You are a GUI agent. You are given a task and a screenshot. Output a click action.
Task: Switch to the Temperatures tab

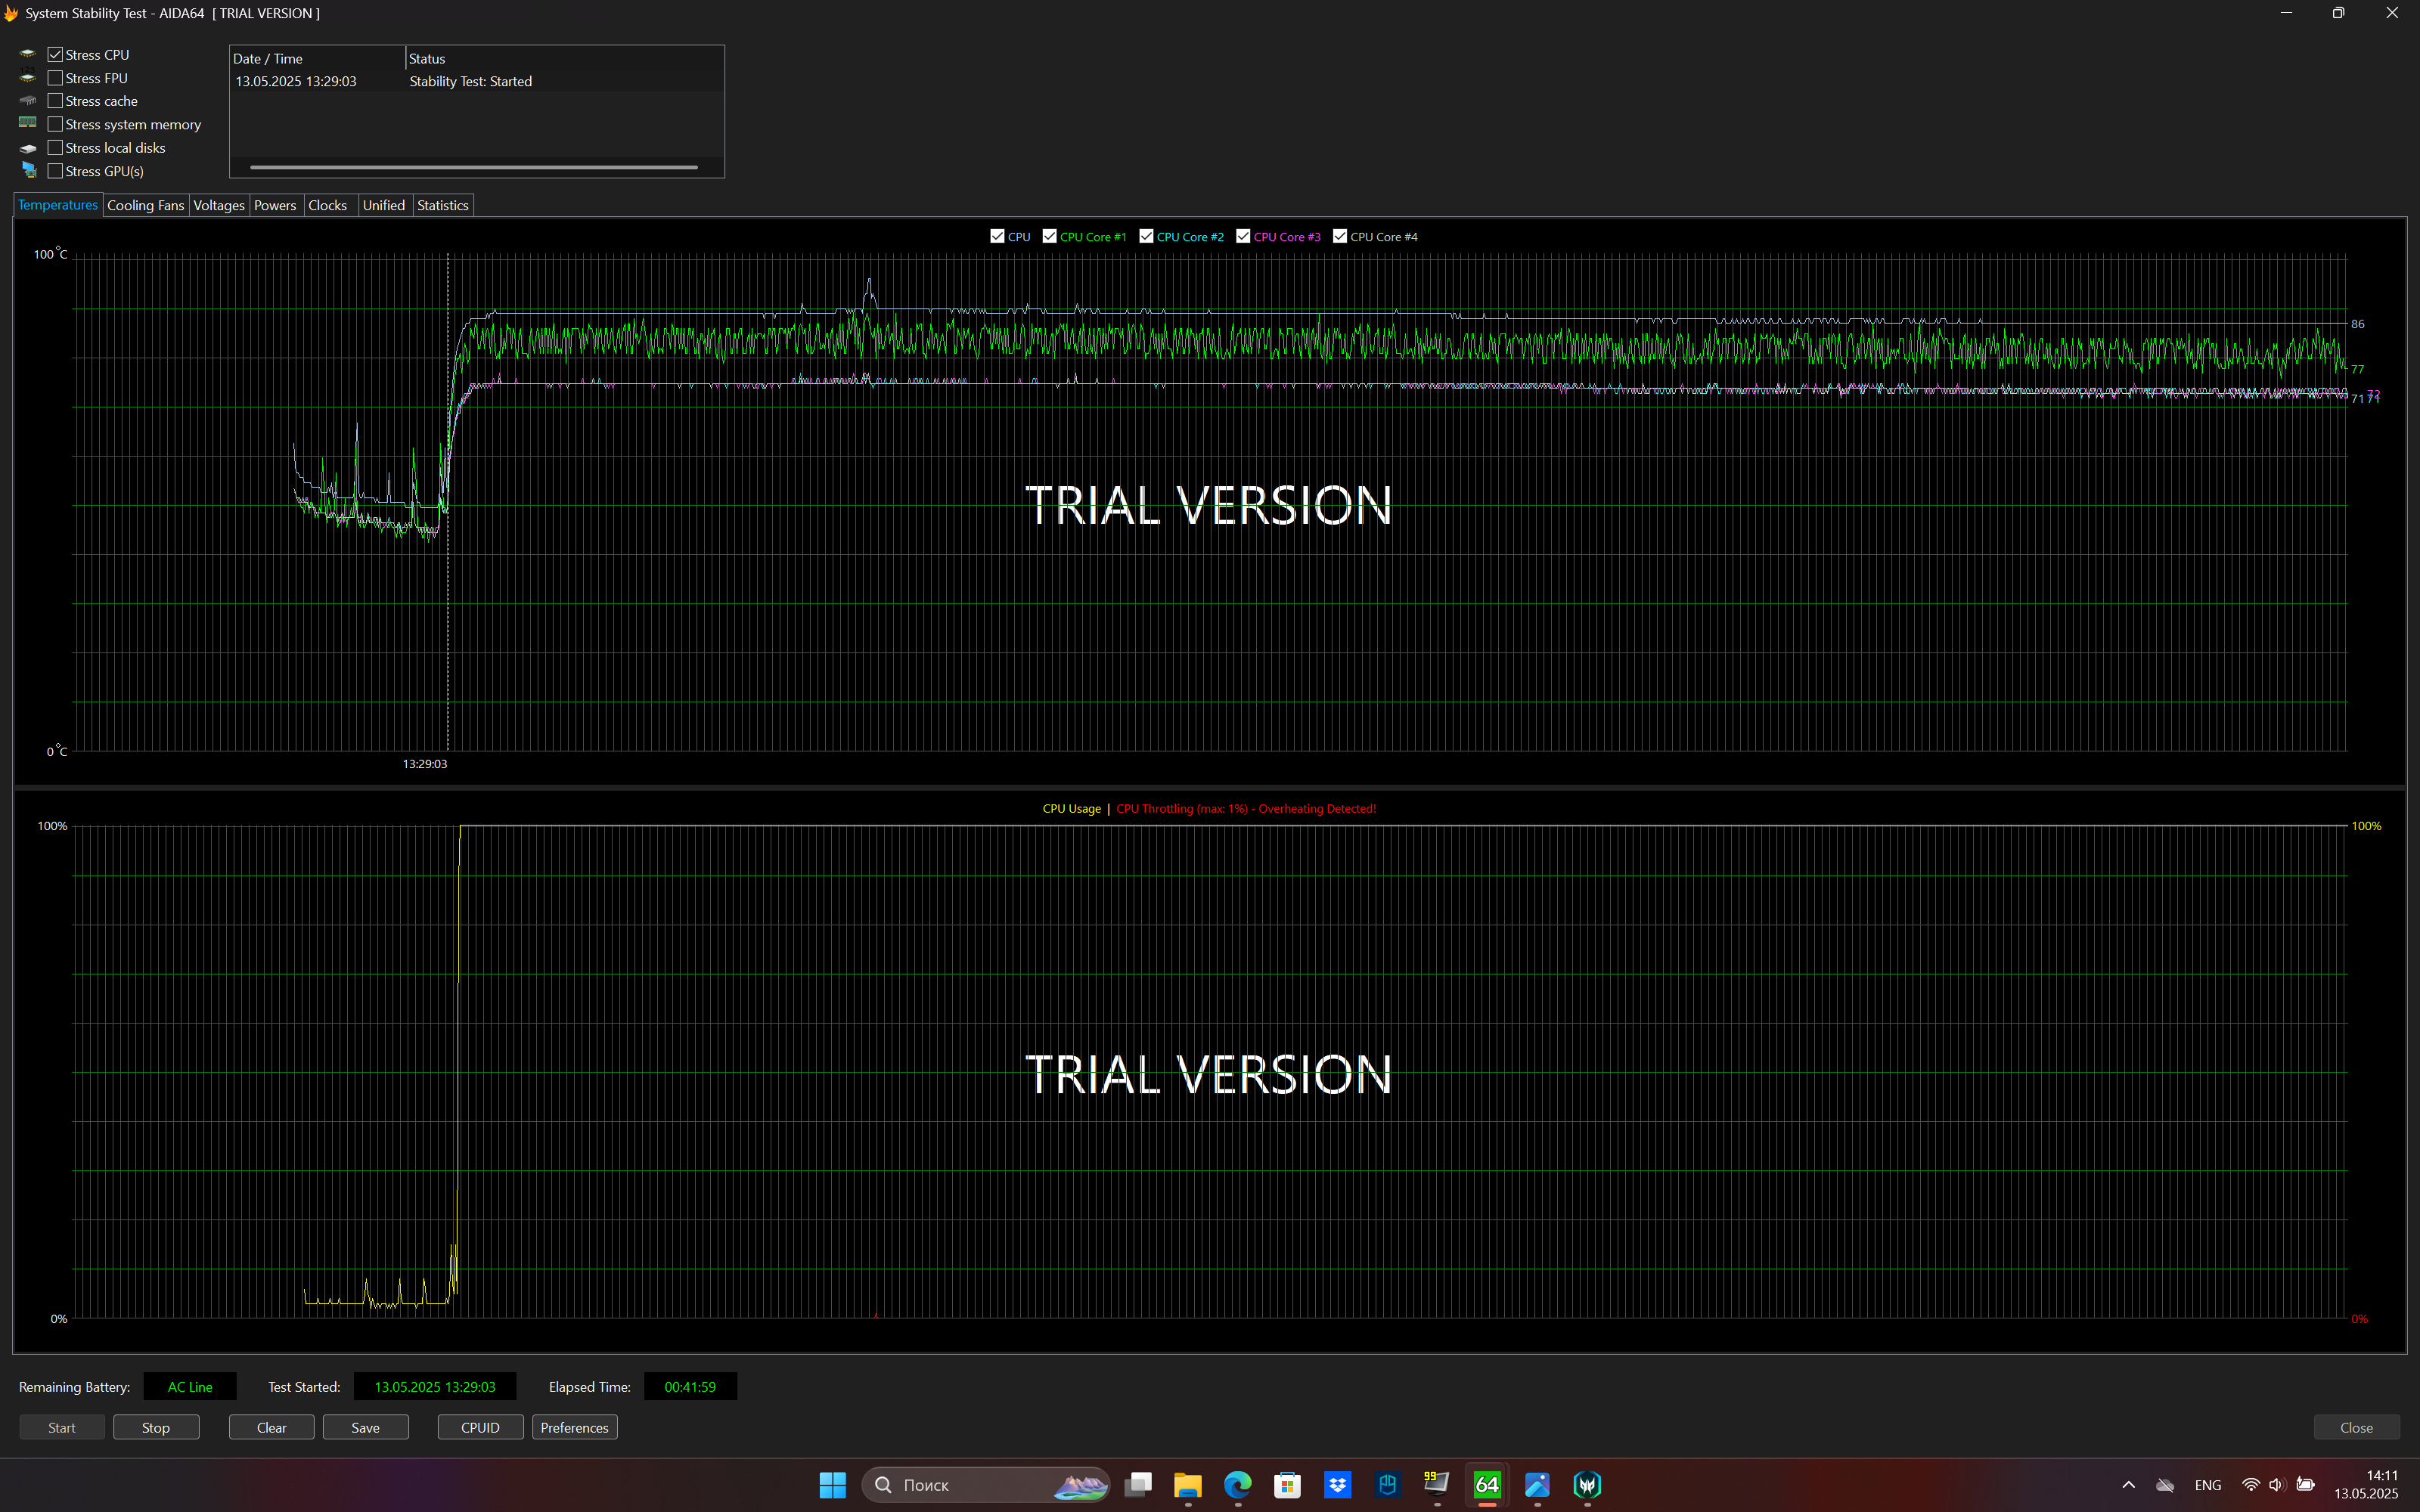click(x=58, y=205)
